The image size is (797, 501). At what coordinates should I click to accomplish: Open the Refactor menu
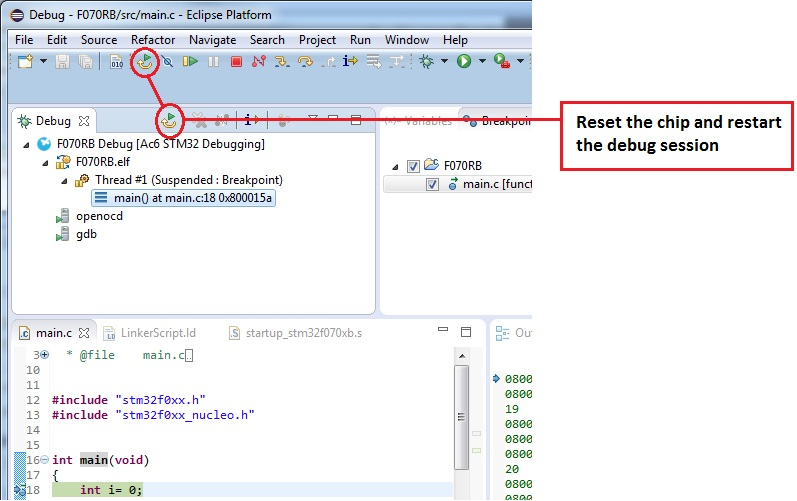[153, 40]
